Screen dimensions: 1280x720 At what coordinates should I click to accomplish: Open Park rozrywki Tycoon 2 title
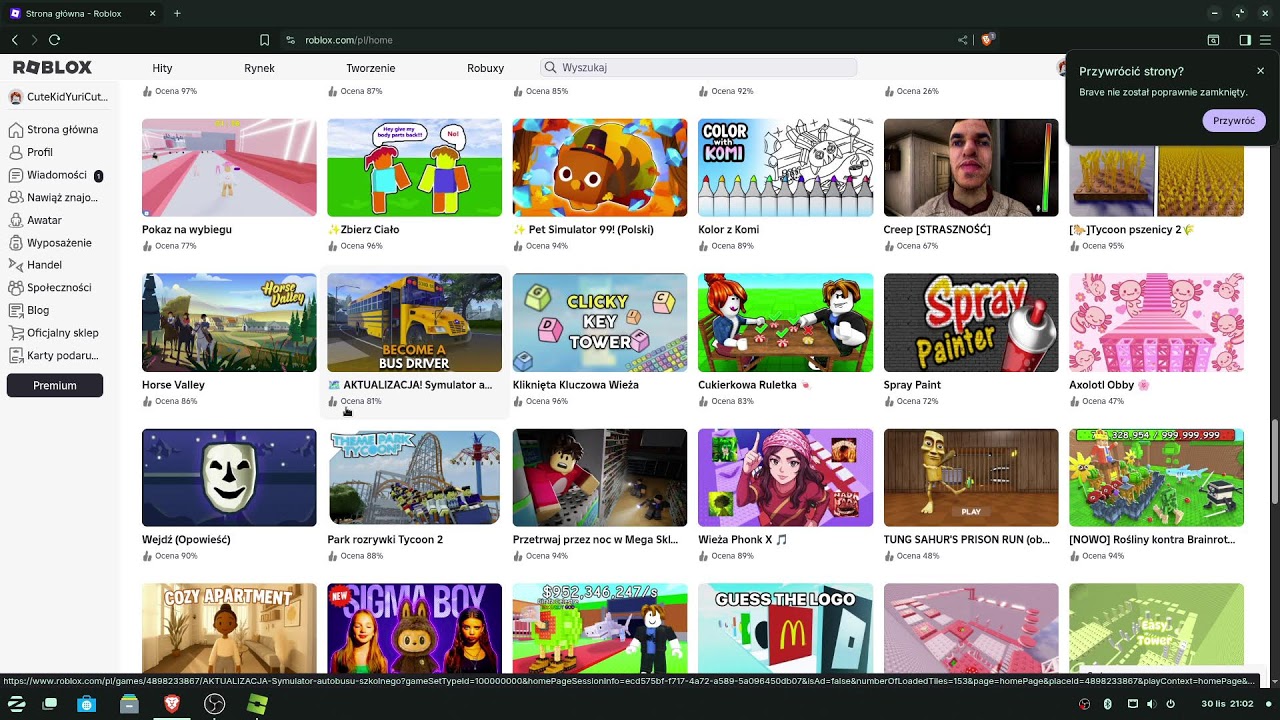pyautogui.click(x=385, y=539)
